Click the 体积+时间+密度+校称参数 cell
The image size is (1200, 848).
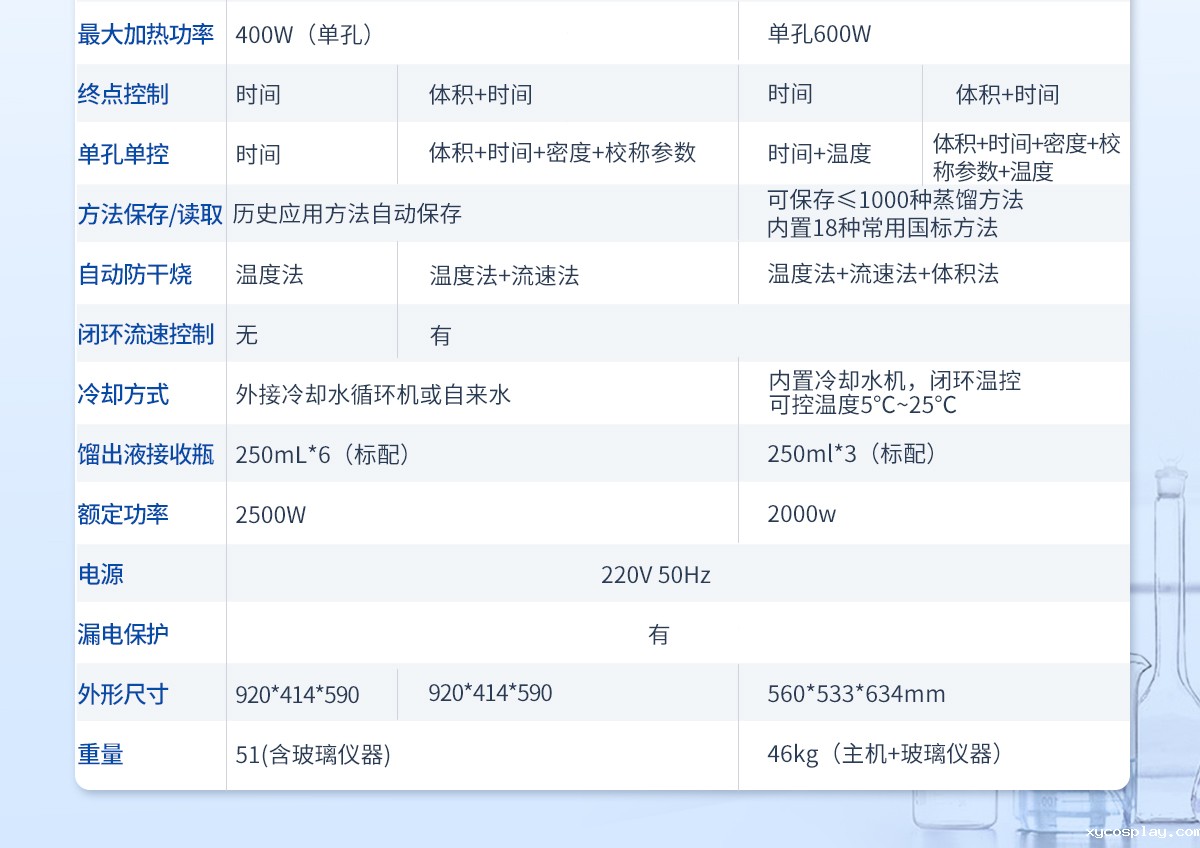562,153
